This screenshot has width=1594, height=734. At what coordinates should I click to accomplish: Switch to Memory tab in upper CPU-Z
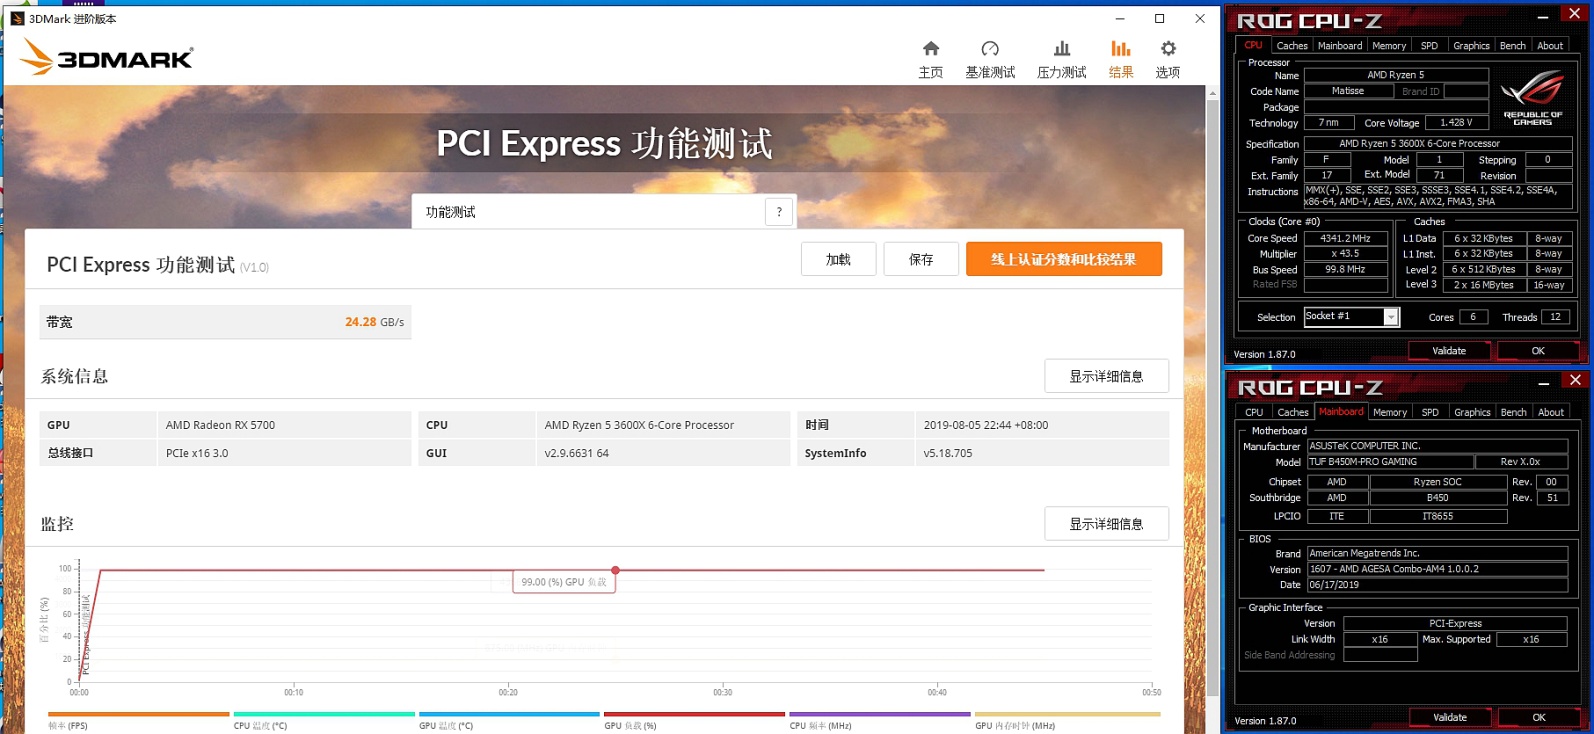tap(1389, 46)
